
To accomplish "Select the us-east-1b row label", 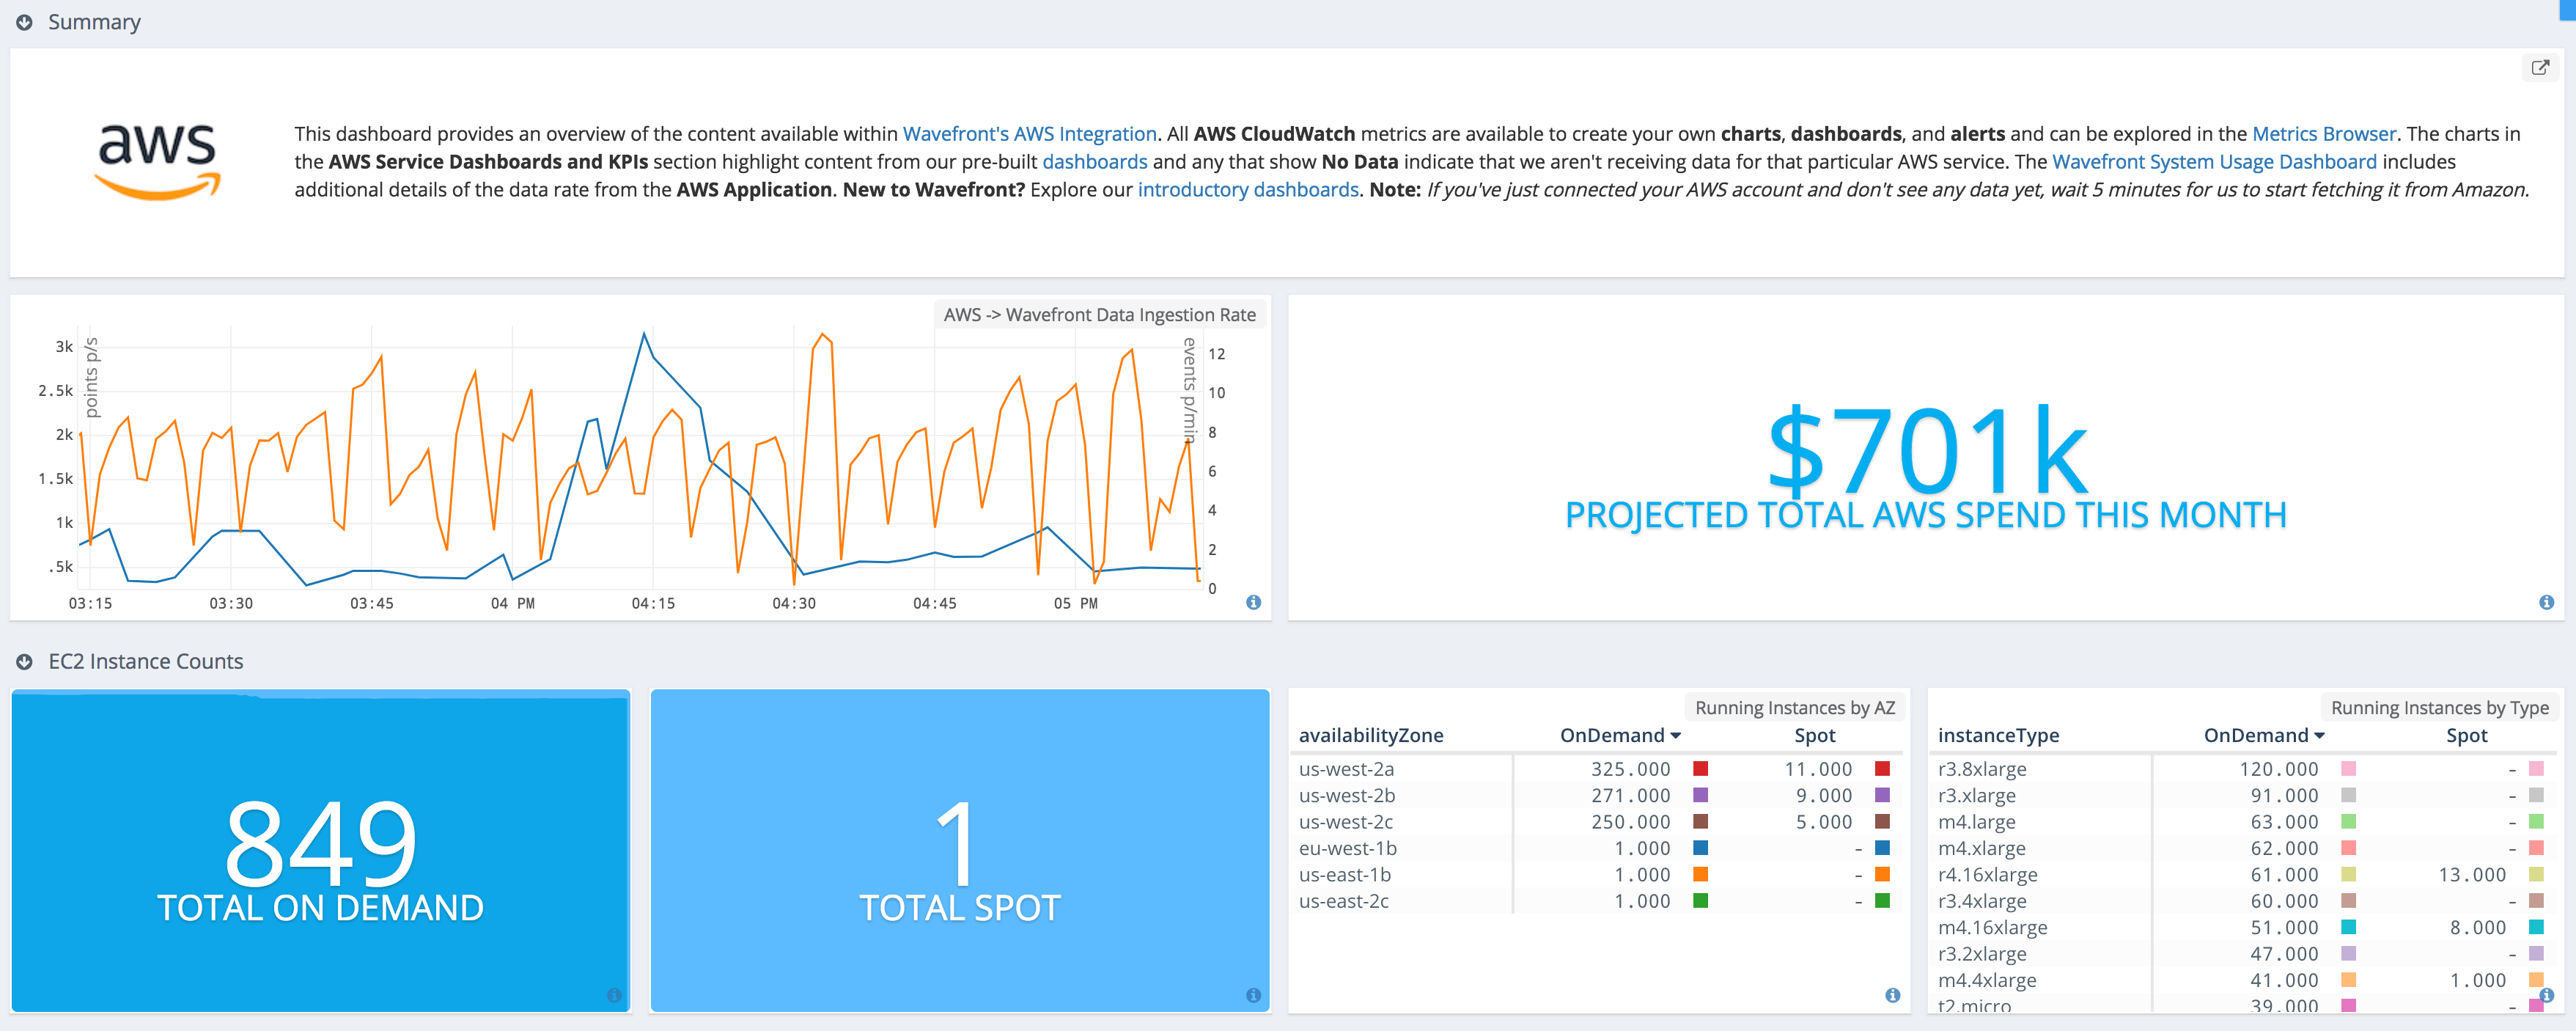I will [x=1344, y=874].
